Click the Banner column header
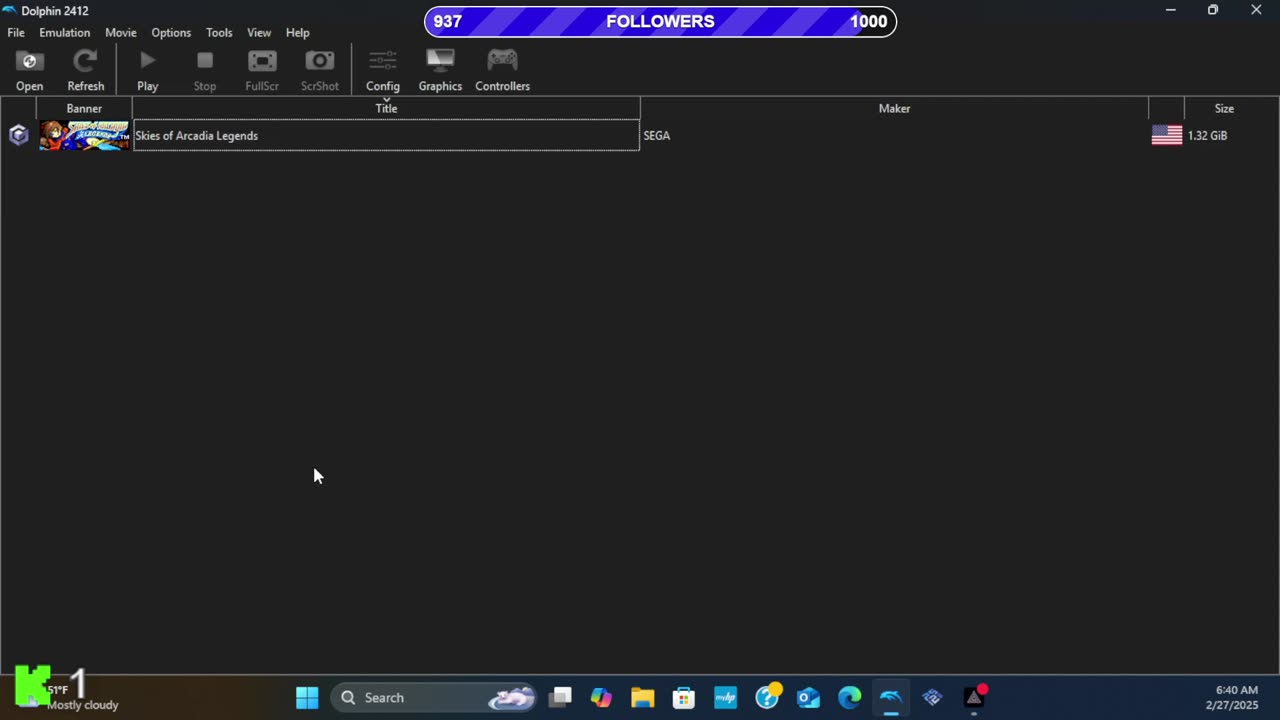 [84, 108]
